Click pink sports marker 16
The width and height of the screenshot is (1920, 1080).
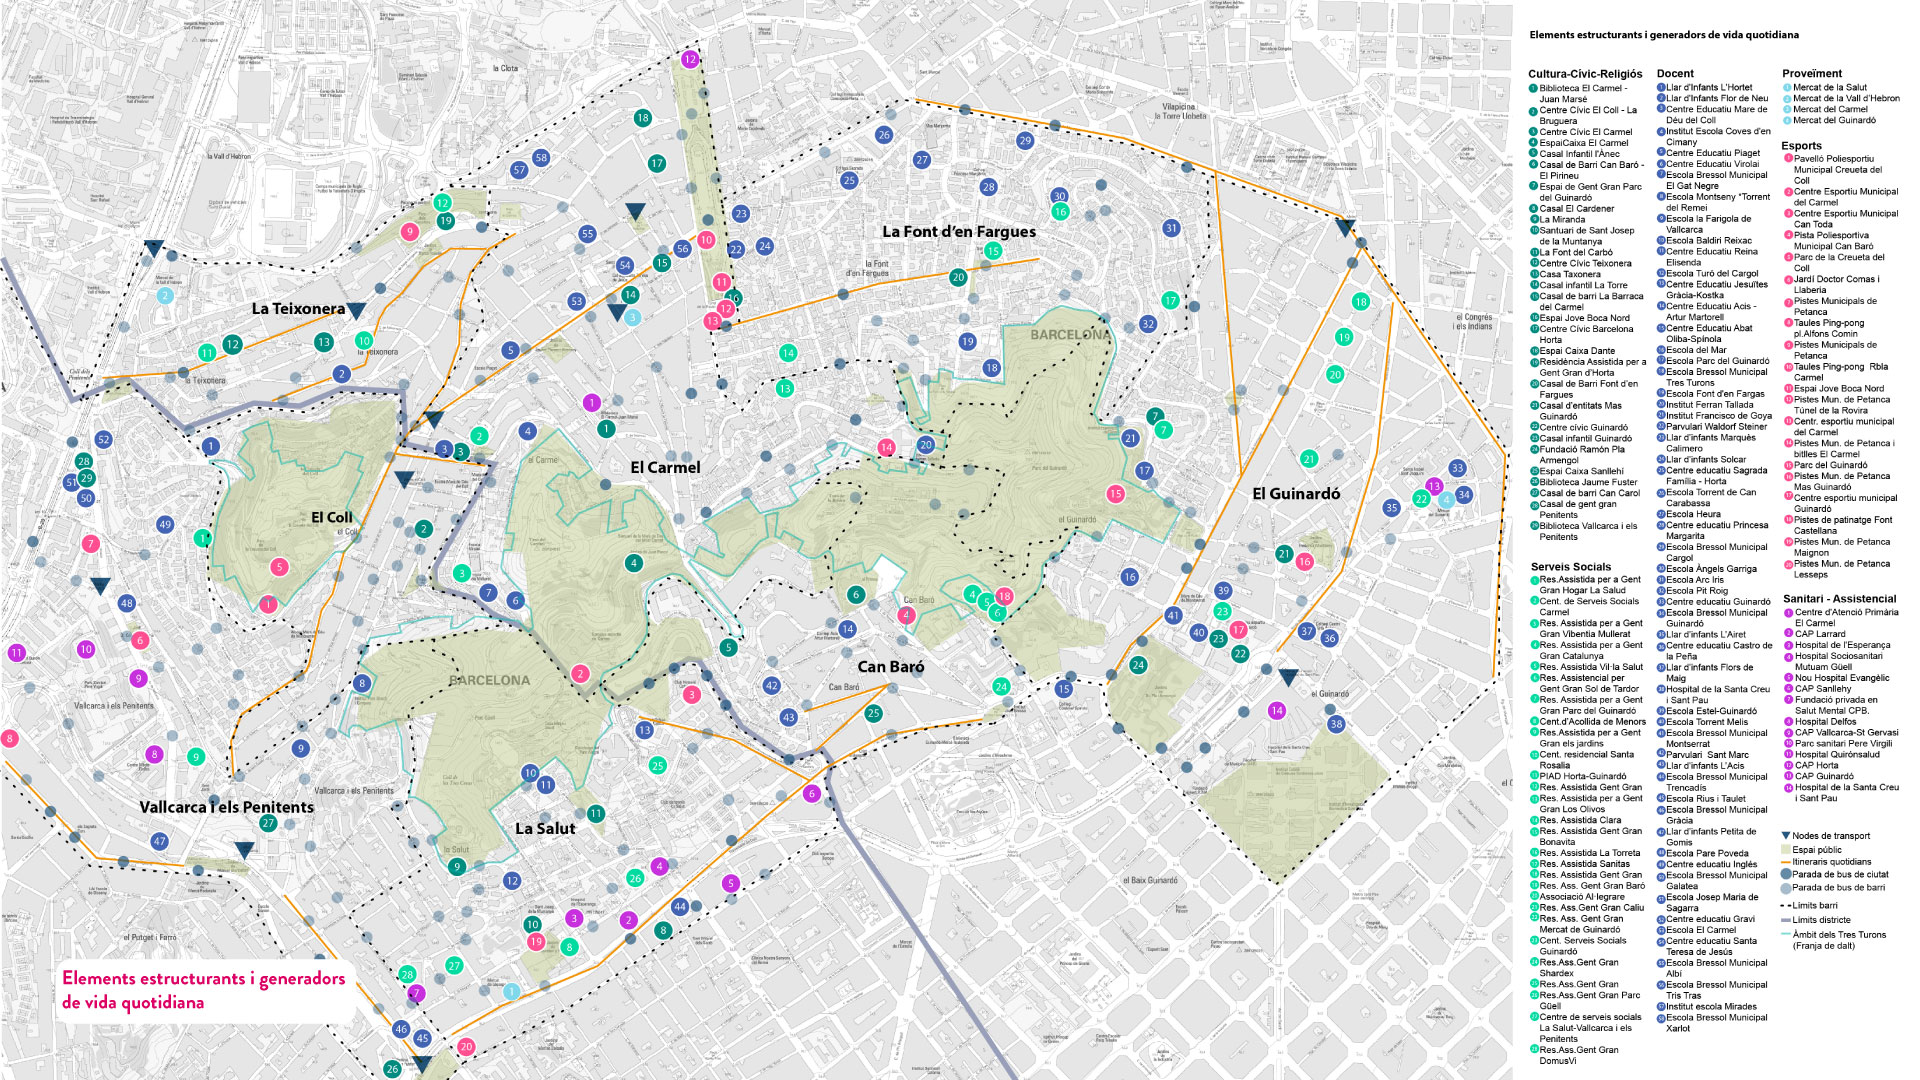point(1304,561)
